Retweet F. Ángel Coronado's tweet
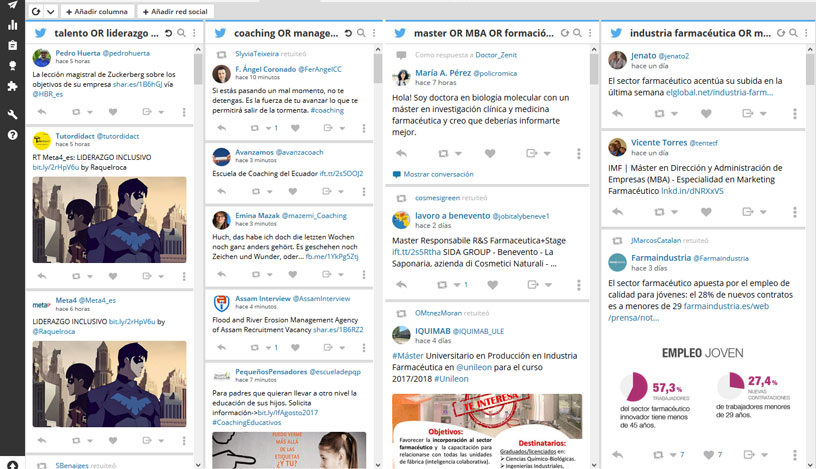 coord(254,128)
